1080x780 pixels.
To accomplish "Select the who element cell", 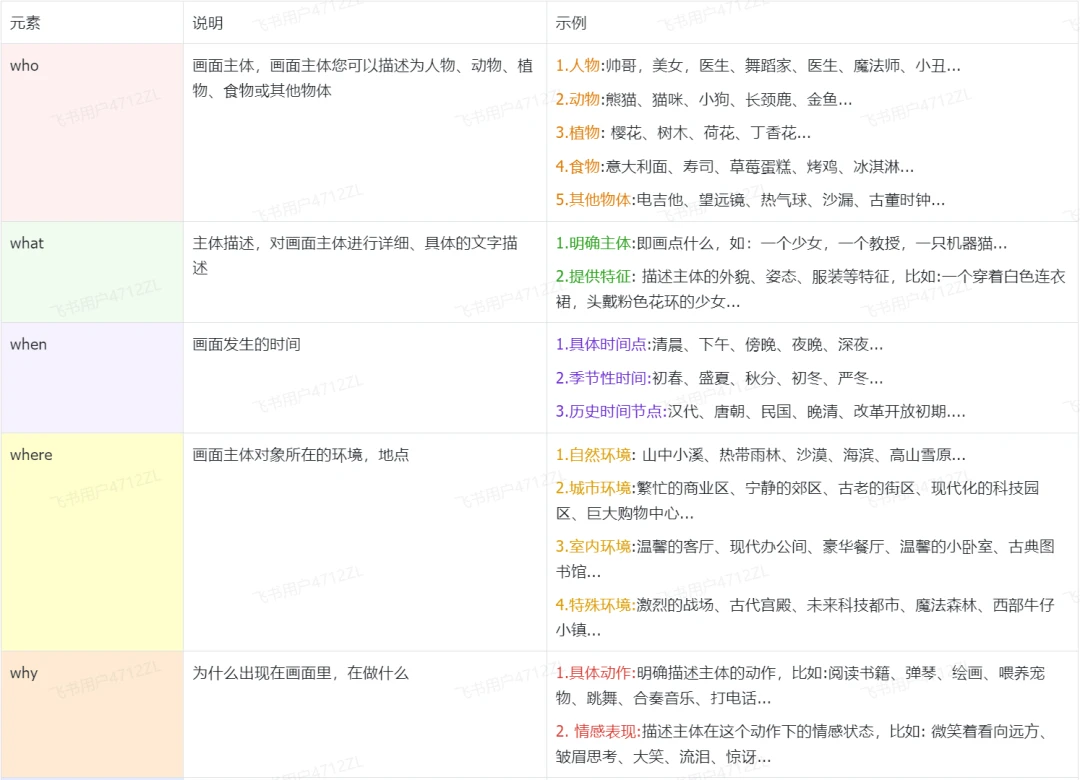I will click(92, 132).
